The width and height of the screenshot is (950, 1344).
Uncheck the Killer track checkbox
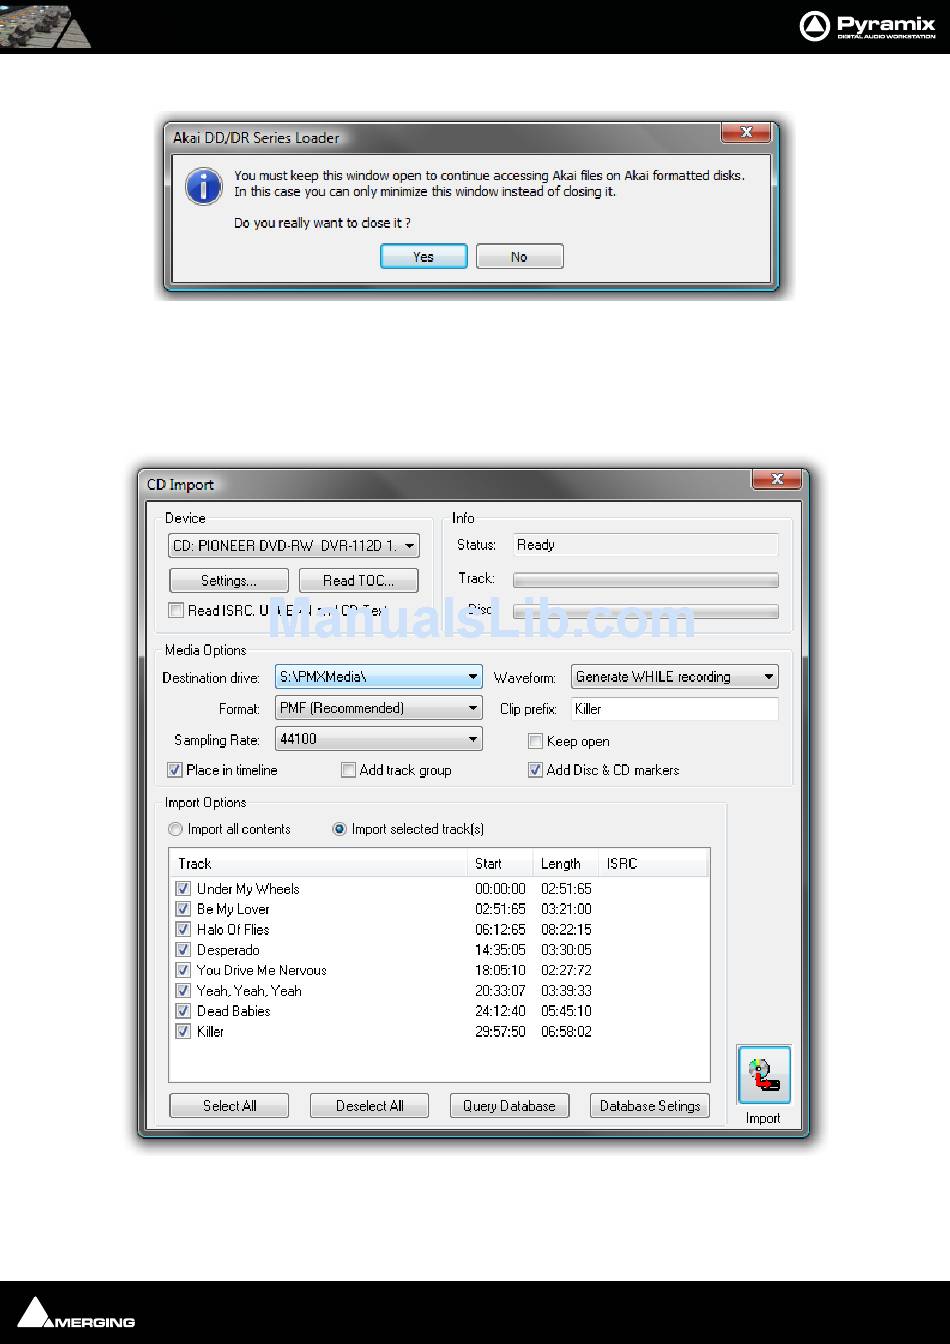coord(183,1031)
